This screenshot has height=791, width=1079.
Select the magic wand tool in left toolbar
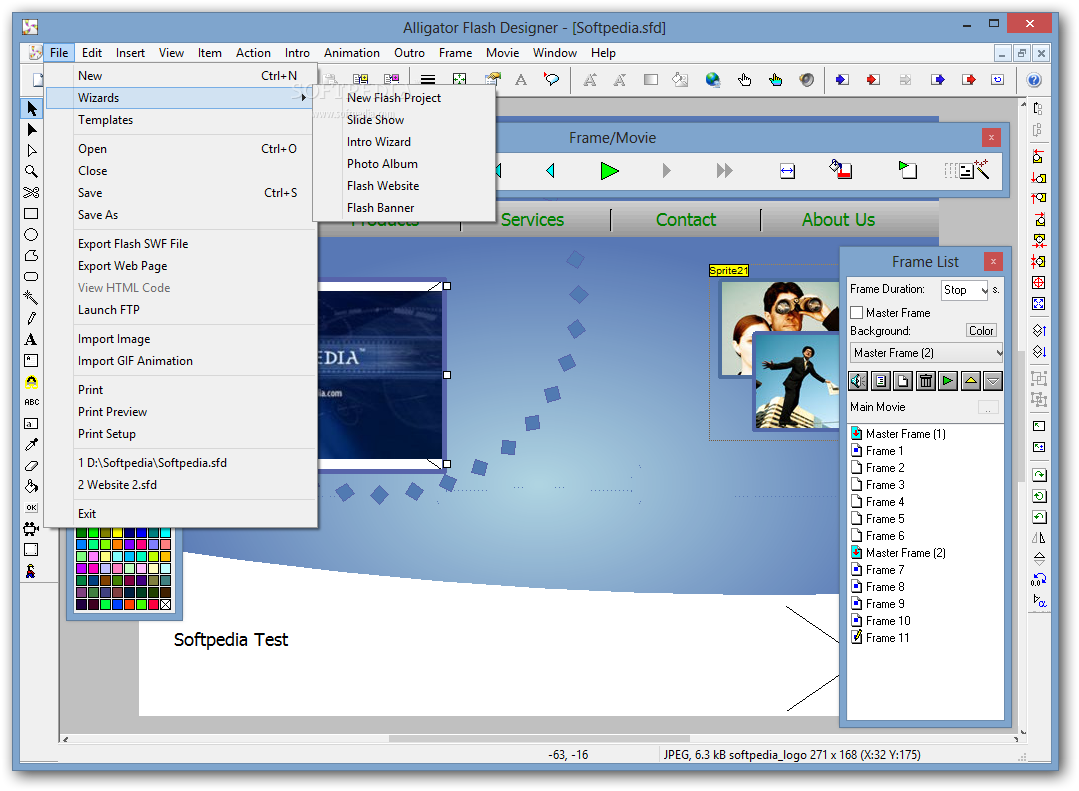32,297
